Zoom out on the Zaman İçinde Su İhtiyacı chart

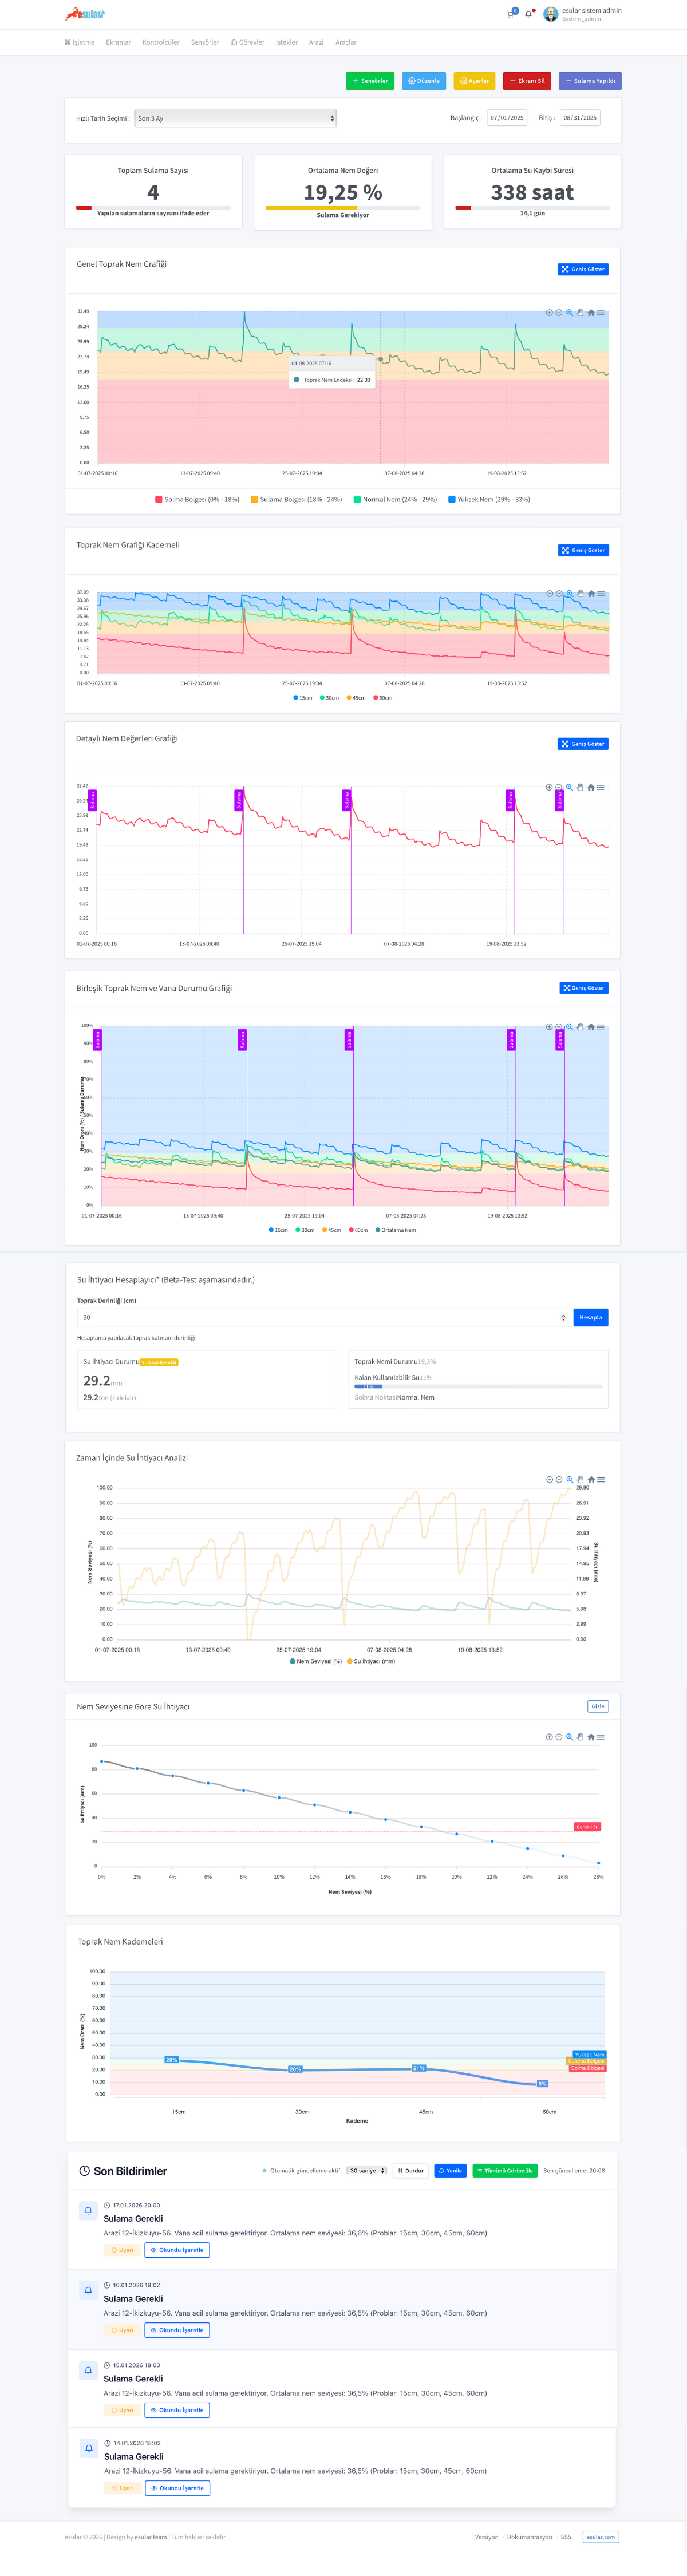point(559,1479)
